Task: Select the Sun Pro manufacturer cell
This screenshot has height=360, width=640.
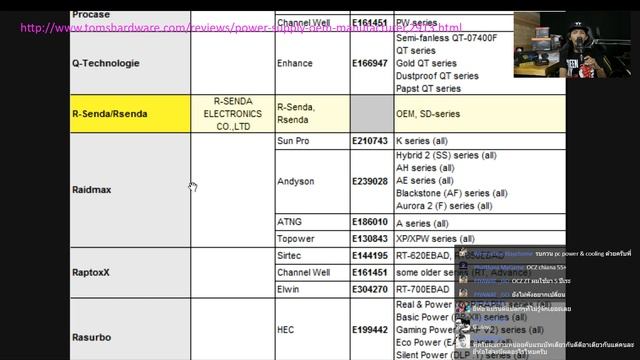Action: click(312, 141)
